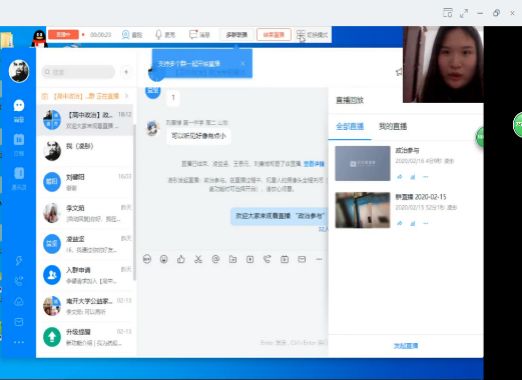
Task: Close the blue tooltip bubble
Action: 243,63
